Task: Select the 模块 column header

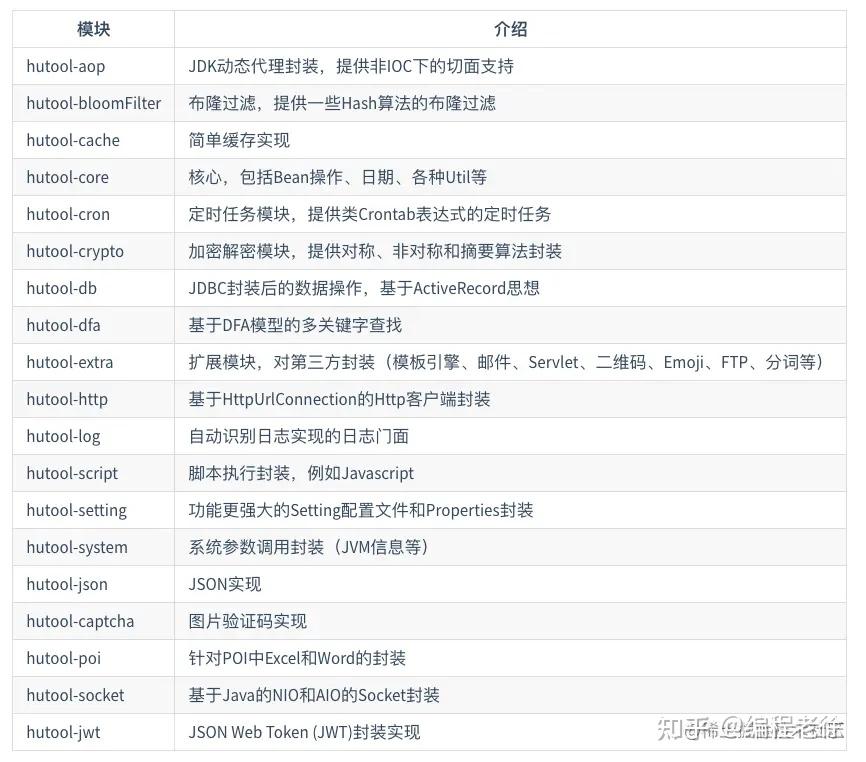Action: [93, 29]
